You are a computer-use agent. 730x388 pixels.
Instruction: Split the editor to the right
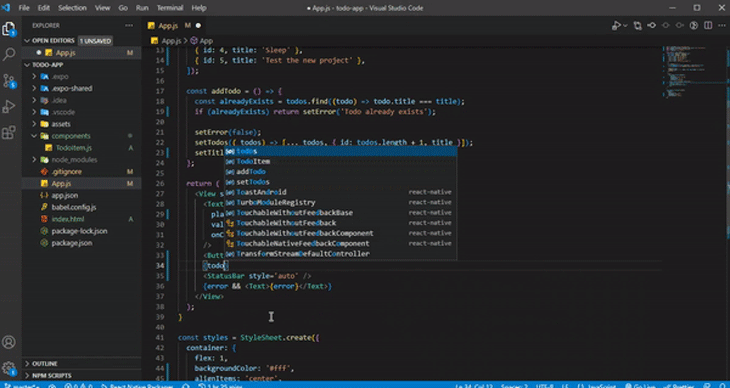(x=708, y=26)
